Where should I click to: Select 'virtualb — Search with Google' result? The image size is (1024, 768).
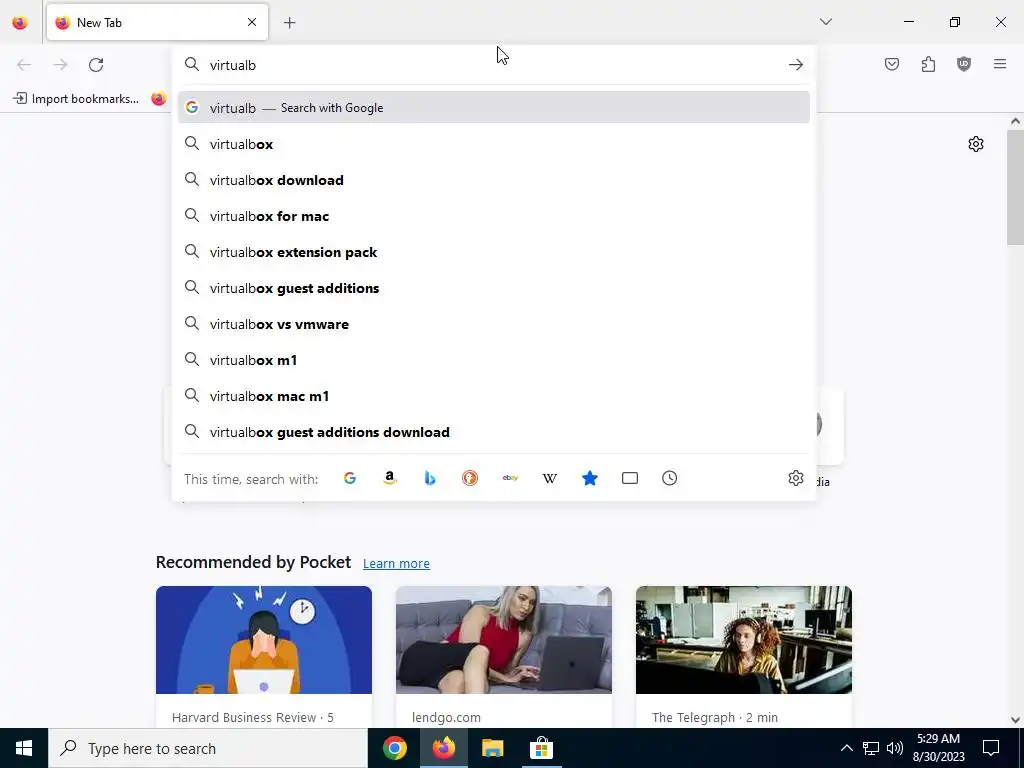tap(494, 108)
